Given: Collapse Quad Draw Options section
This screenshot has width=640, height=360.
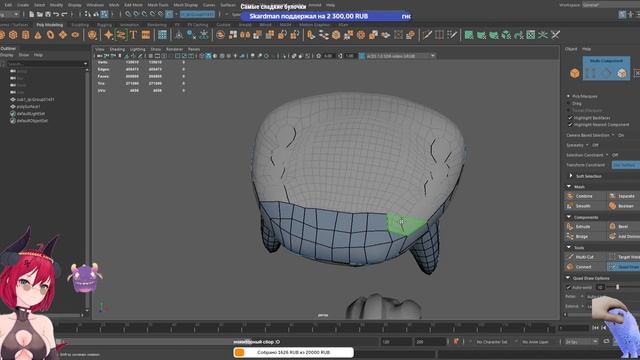Looking at the screenshot, I should tap(568, 278).
